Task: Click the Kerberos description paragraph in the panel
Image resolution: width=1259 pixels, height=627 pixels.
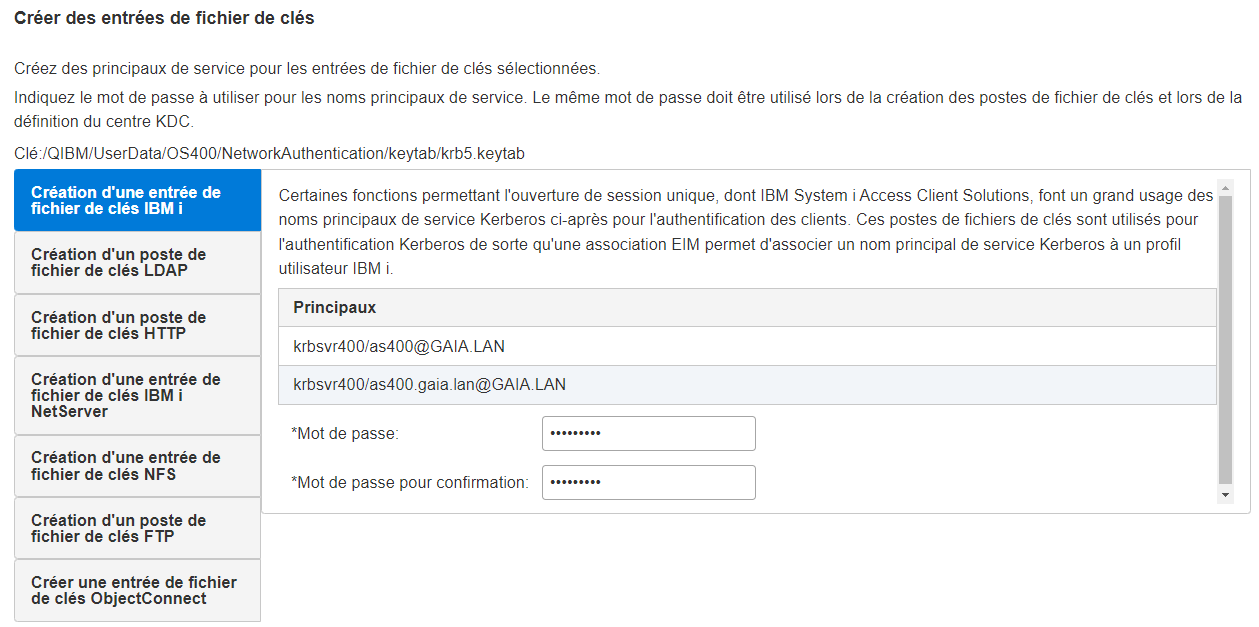Action: point(746,233)
